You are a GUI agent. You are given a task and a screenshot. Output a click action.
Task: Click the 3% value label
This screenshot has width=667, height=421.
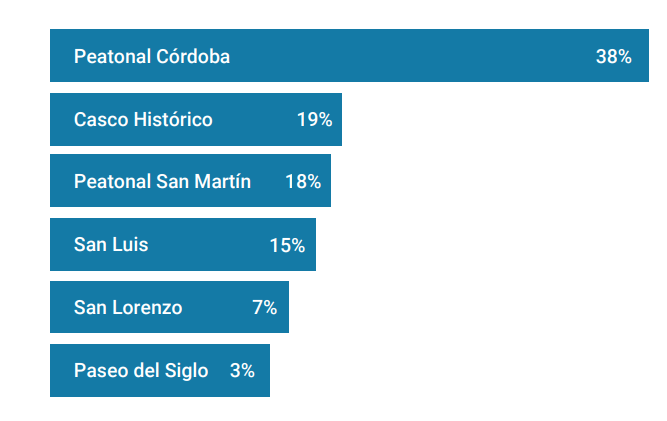[242, 371]
